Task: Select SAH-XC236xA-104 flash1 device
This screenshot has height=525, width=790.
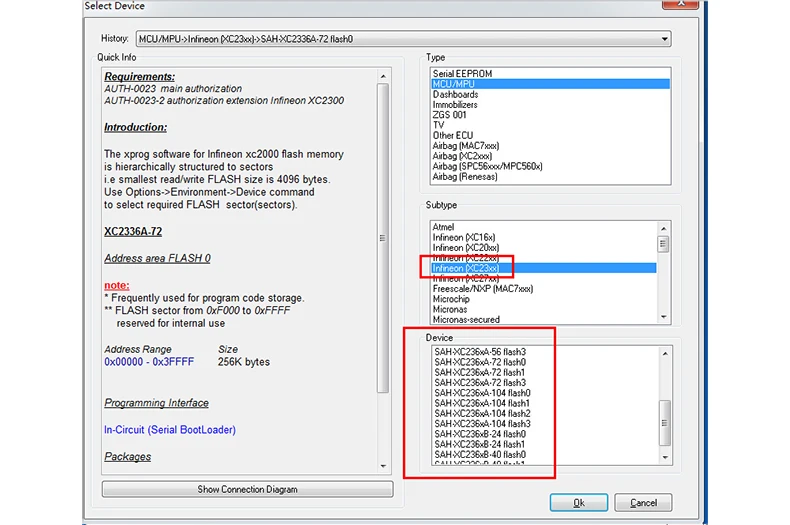Action: [546, 403]
